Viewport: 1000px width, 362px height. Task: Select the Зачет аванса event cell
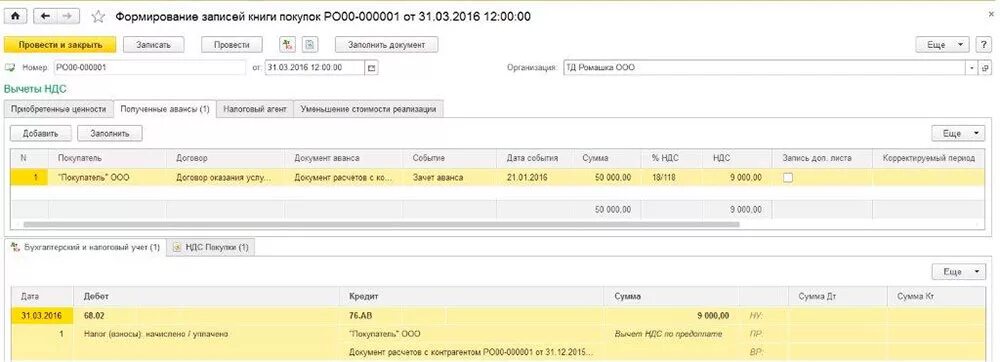pos(450,178)
